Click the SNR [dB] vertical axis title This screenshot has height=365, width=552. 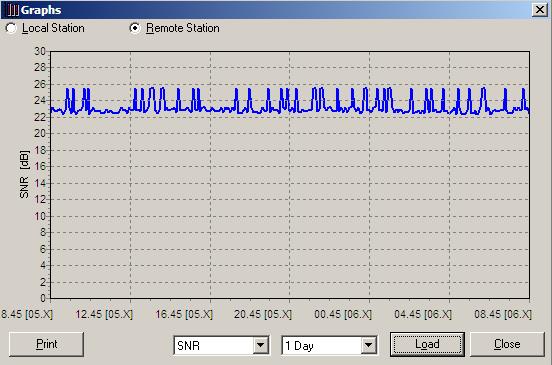[24, 175]
